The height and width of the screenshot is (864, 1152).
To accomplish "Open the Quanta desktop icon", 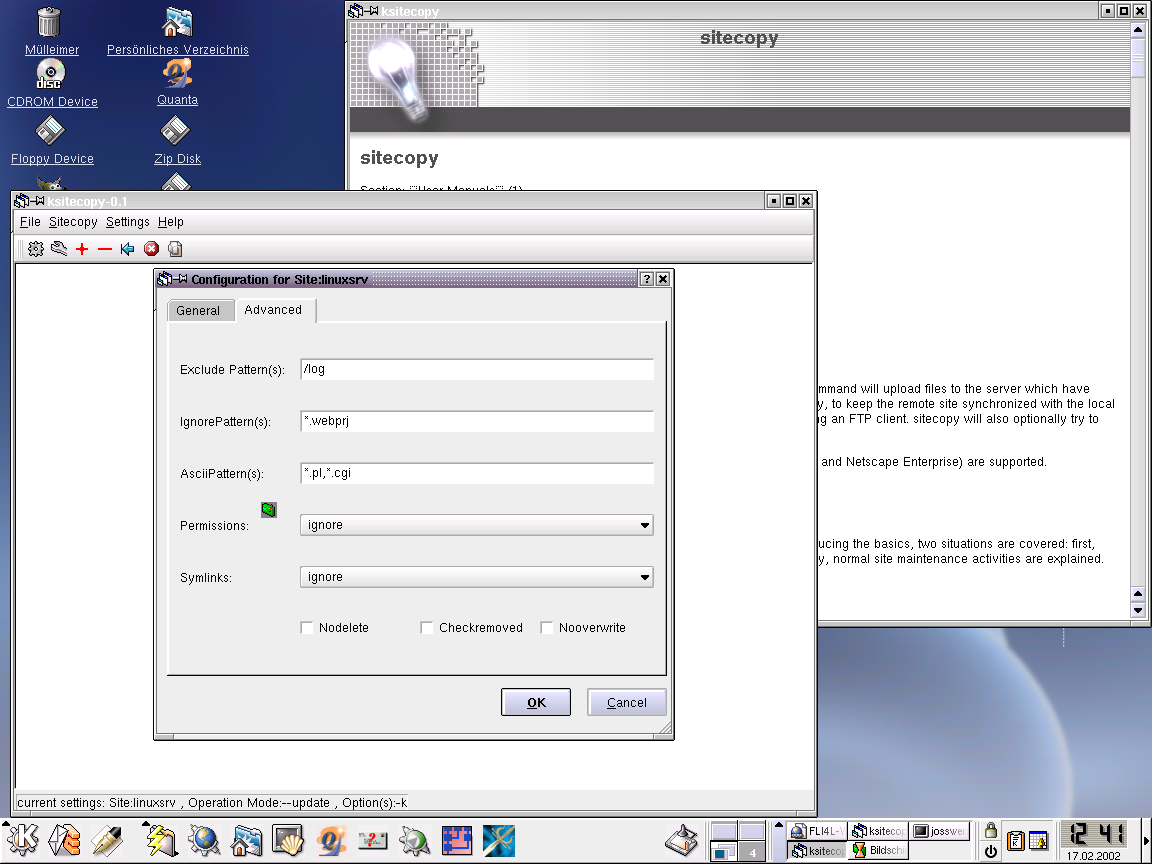I will point(177,82).
